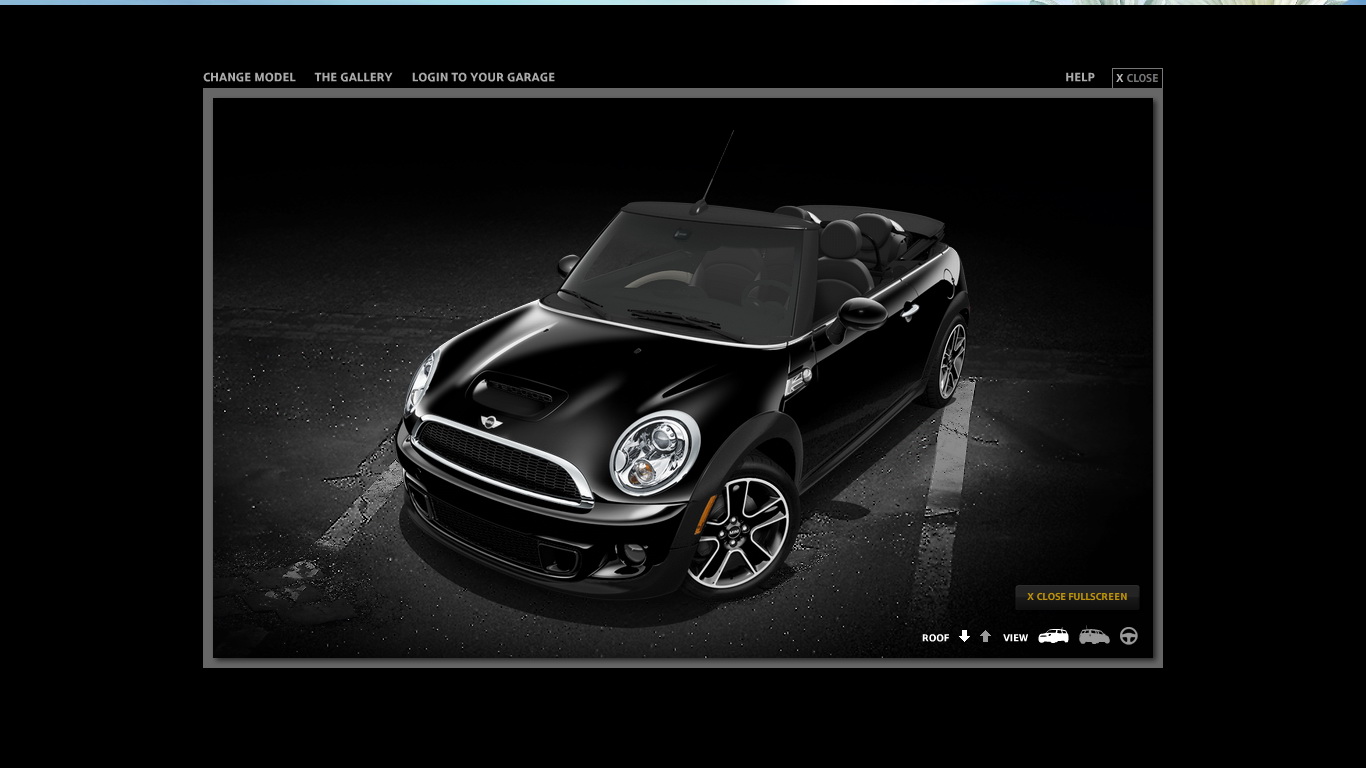Raise the roof with the up arrow
Image resolution: width=1366 pixels, height=768 pixels.
pos(985,637)
